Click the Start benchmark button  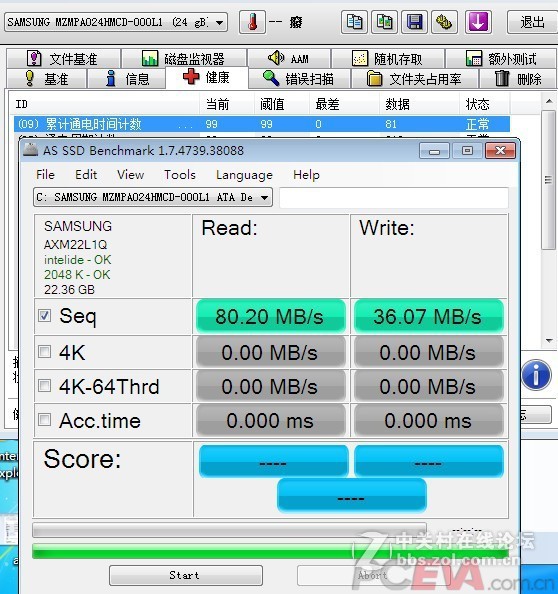click(x=186, y=575)
